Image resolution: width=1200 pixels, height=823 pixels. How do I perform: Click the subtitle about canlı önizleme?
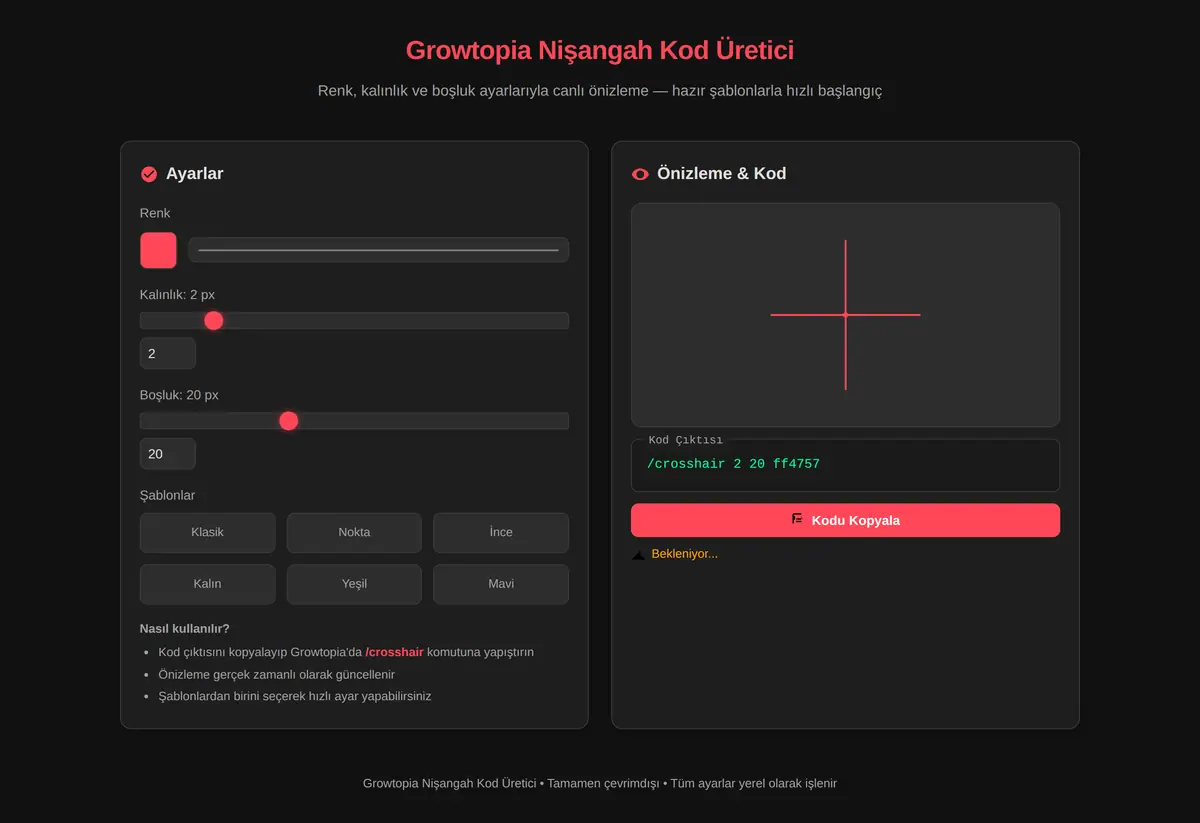600,91
